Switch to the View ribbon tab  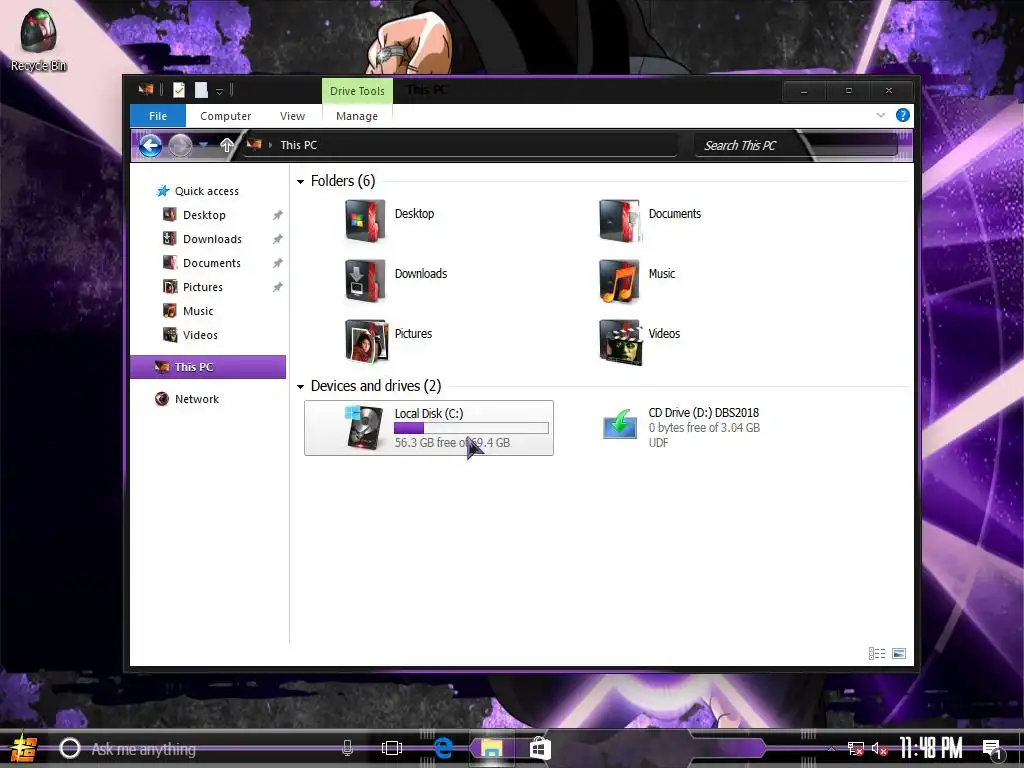pos(292,116)
